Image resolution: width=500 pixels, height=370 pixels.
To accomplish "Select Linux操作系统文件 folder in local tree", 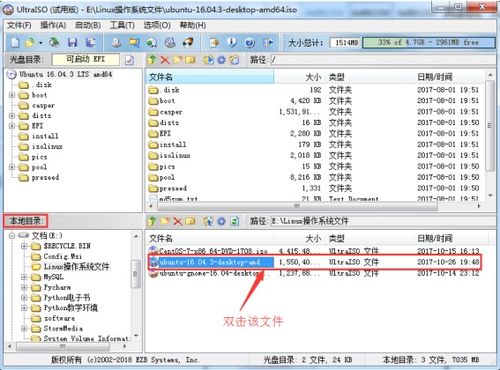I will [76, 266].
